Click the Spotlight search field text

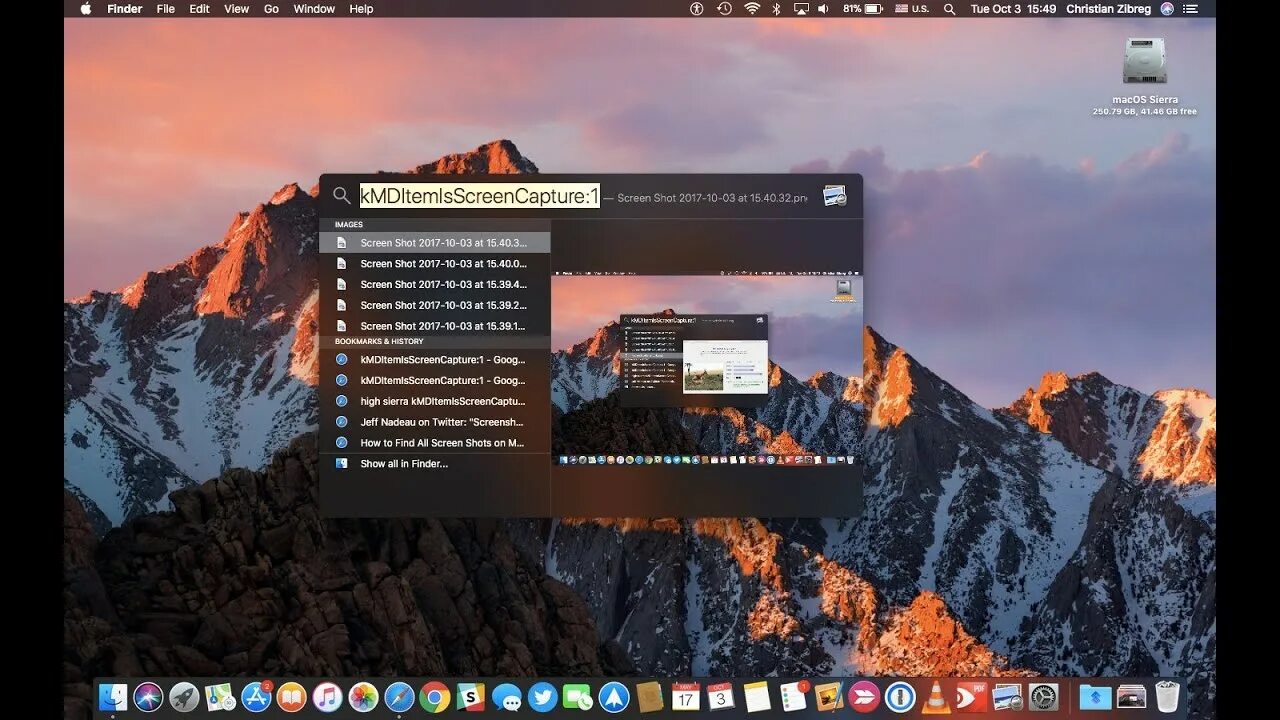[x=480, y=196]
